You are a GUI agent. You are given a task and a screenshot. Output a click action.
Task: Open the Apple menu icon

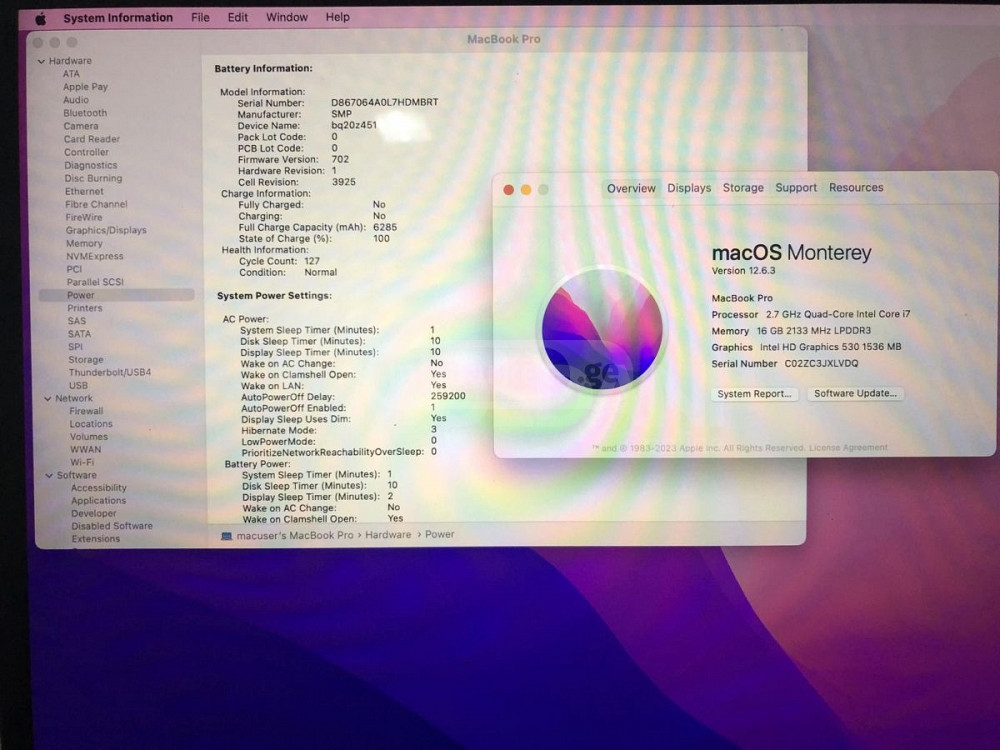click(x=41, y=18)
